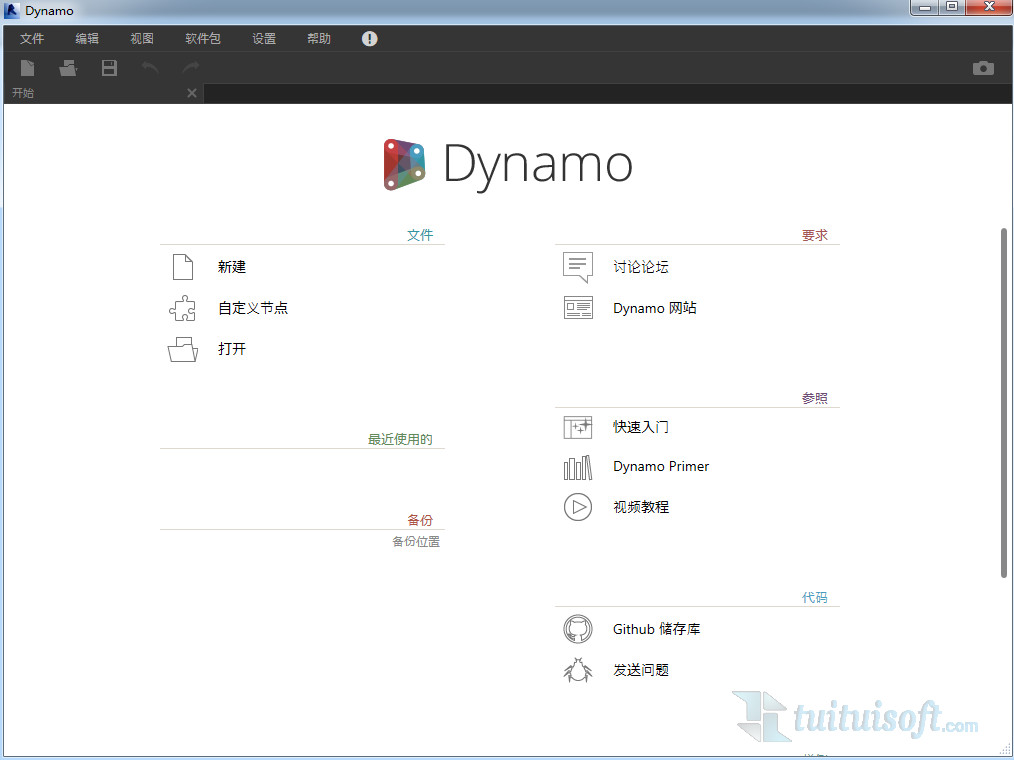Click the speech bubble forum icon
Image resolution: width=1014 pixels, height=760 pixels.
578,267
